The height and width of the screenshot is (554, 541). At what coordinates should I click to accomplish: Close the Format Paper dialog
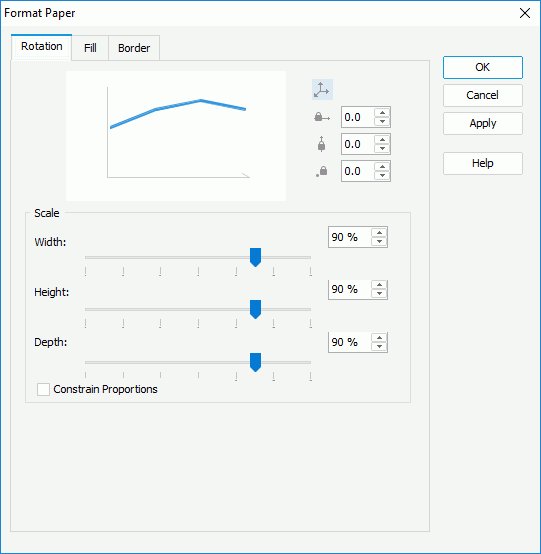click(525, 13)
